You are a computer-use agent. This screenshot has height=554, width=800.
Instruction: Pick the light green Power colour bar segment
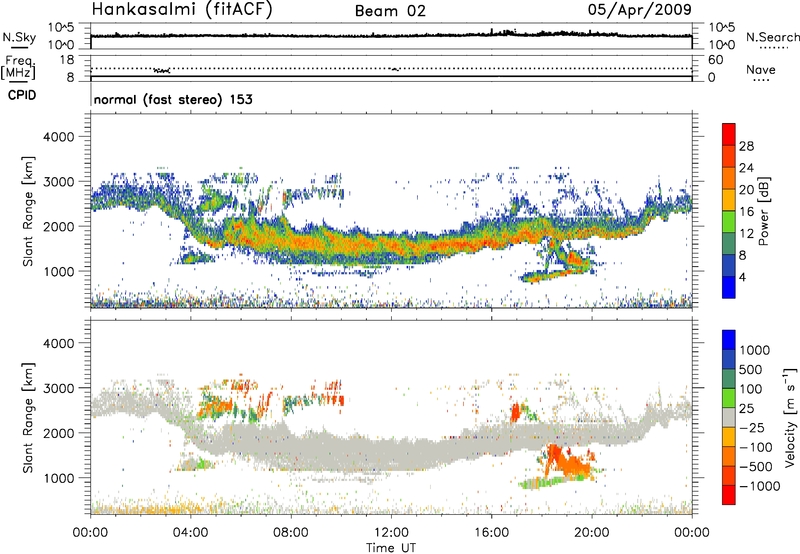click(729, 222)
